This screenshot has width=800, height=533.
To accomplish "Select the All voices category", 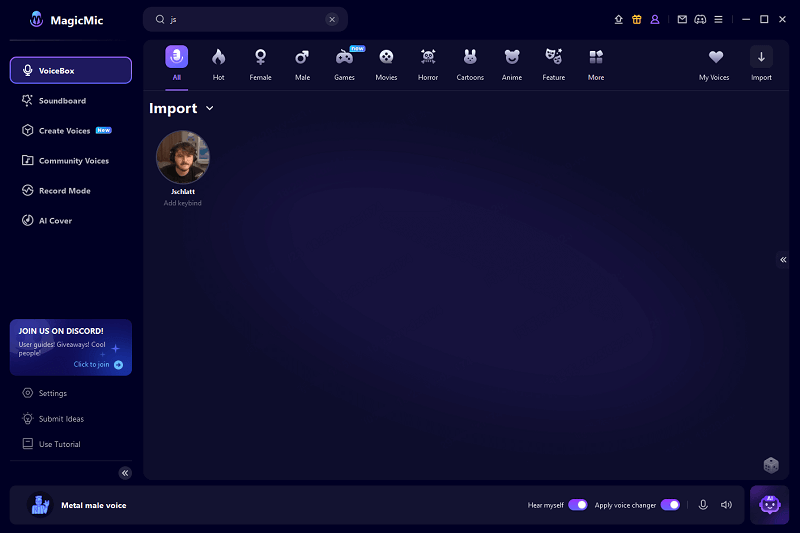I will pyautogui.click(x=177, y=64).
